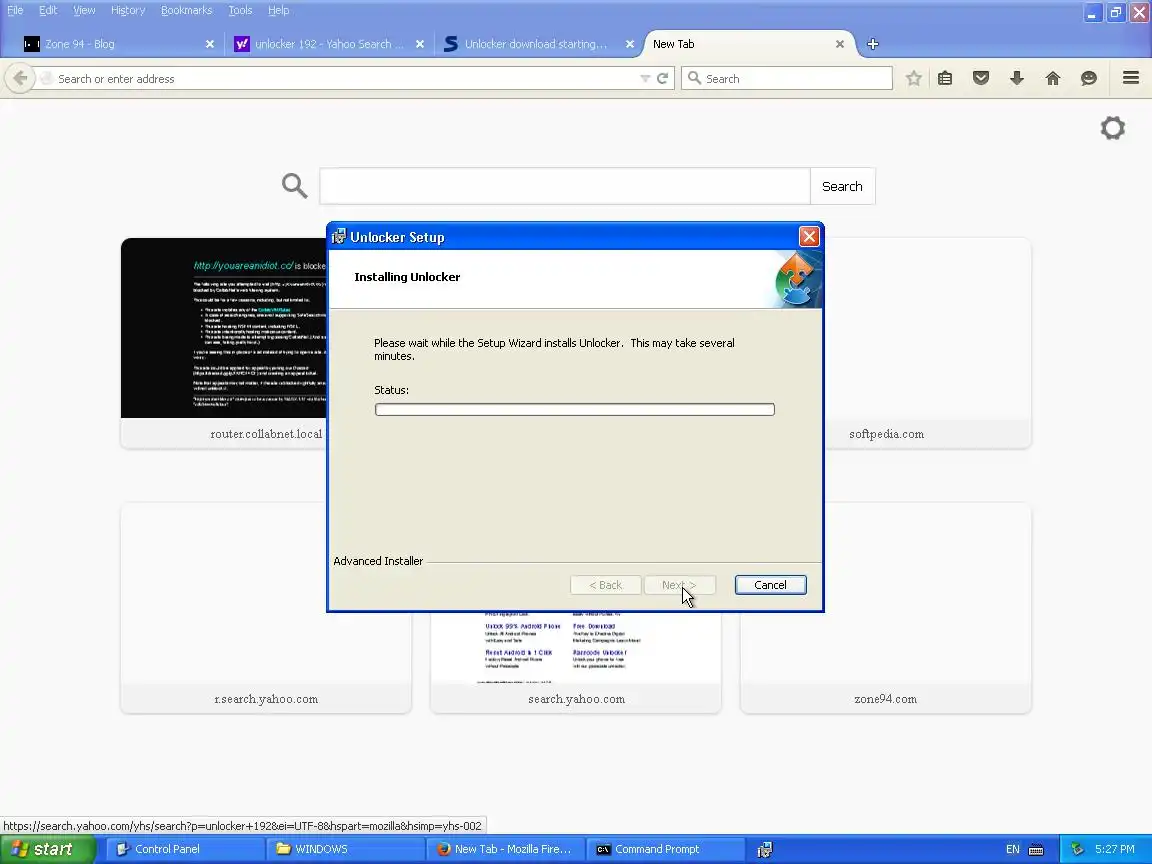1152x864 pixels.
Task: Show bookmarks list icon in toolbar
Action: (x=945, y=79)
